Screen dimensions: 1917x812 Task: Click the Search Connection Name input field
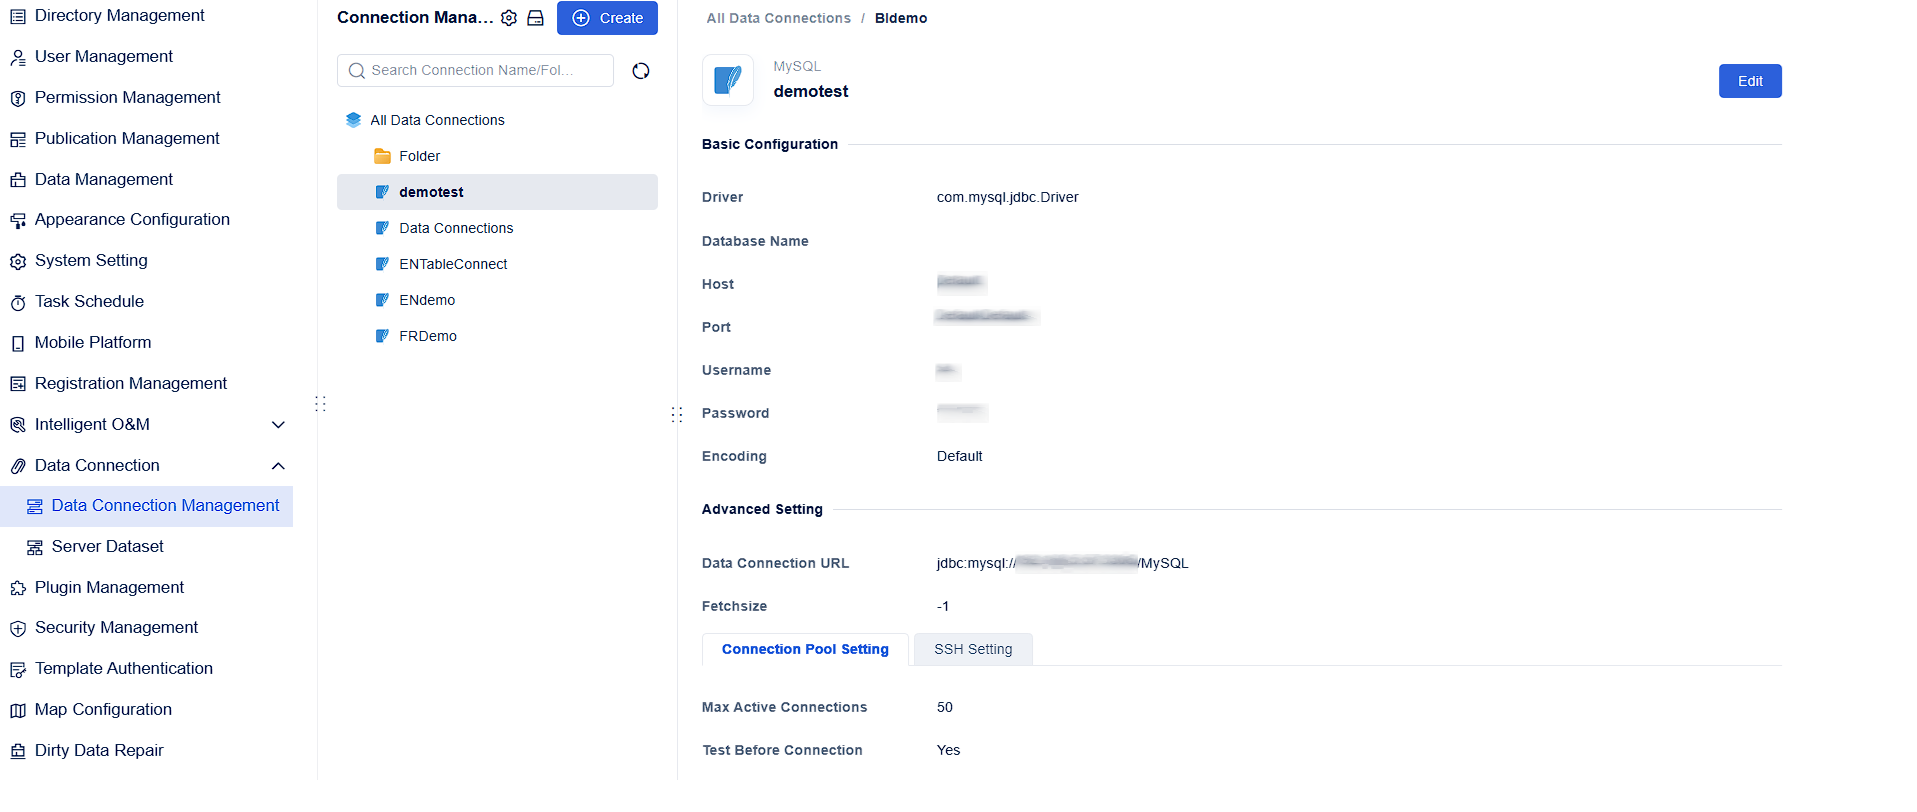pyautogui.click(x=475, y=71)
